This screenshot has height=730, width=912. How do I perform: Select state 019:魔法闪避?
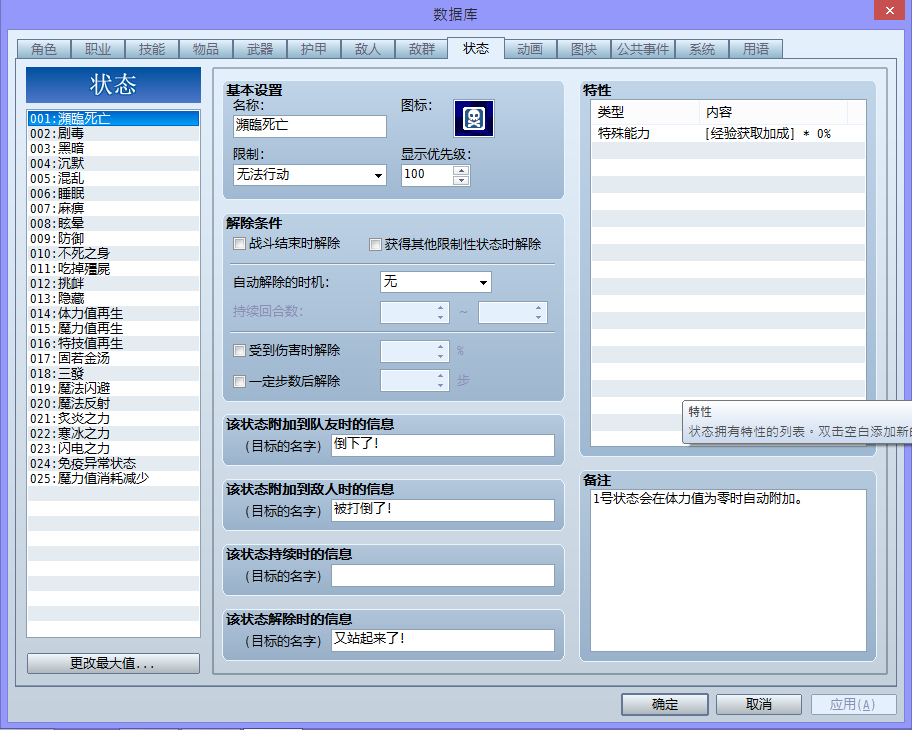113,389
